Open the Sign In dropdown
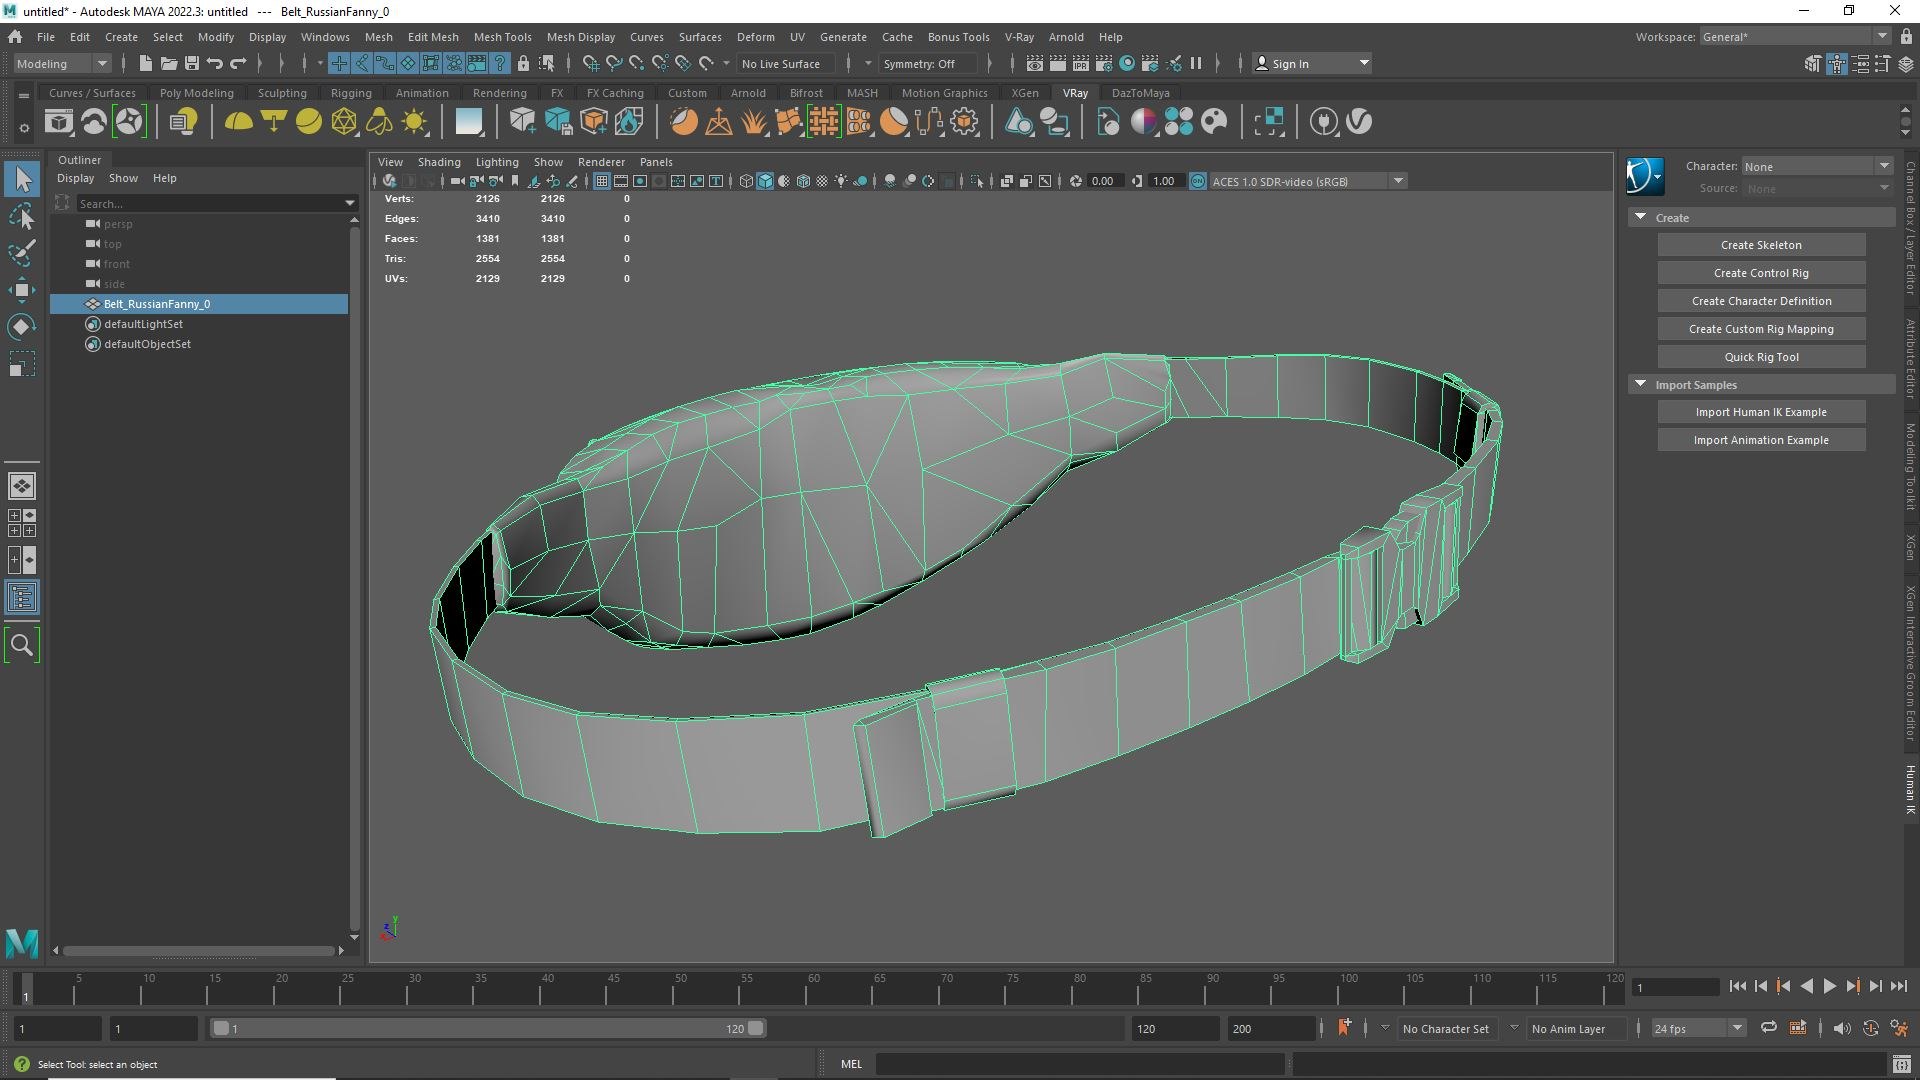This screenshot has width=1920, height=1080. point(1311,63)
